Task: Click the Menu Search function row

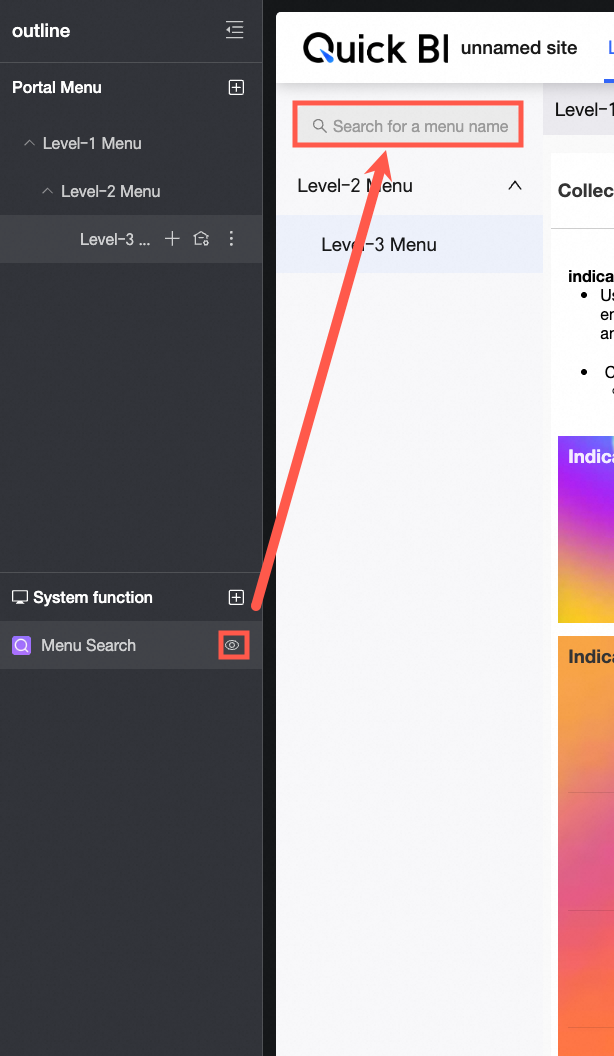Action: click(131, 645)
